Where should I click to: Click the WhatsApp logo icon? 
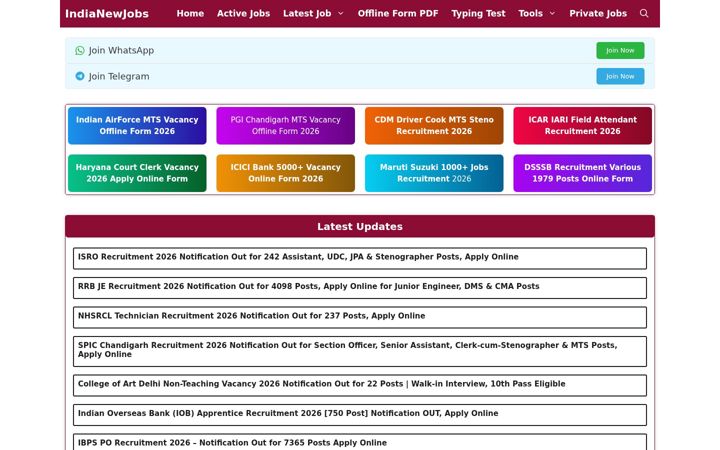(x=80, y=51)
